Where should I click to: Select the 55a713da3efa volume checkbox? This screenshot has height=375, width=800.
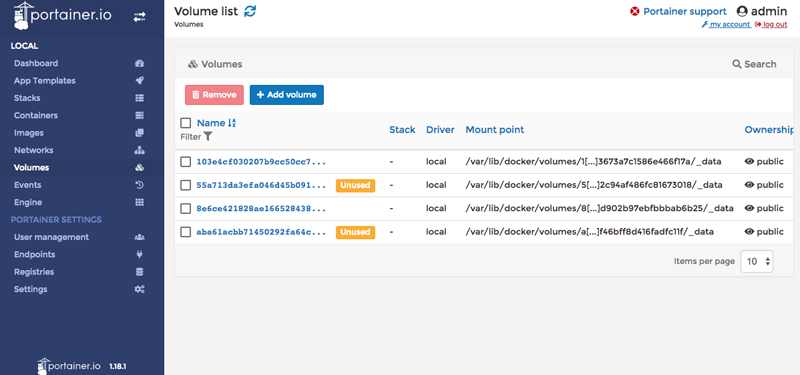[x=186, y=185]
